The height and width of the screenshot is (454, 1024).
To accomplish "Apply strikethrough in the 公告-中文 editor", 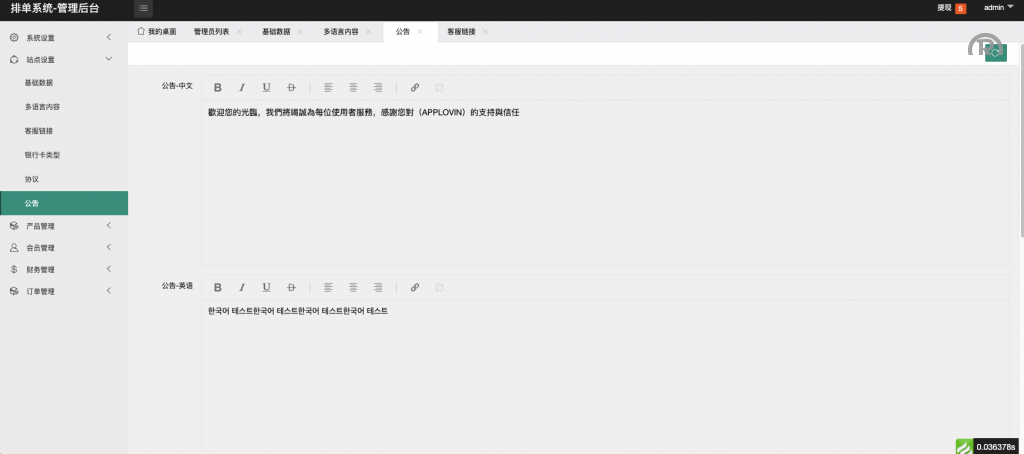I will [x=291, y=87].
